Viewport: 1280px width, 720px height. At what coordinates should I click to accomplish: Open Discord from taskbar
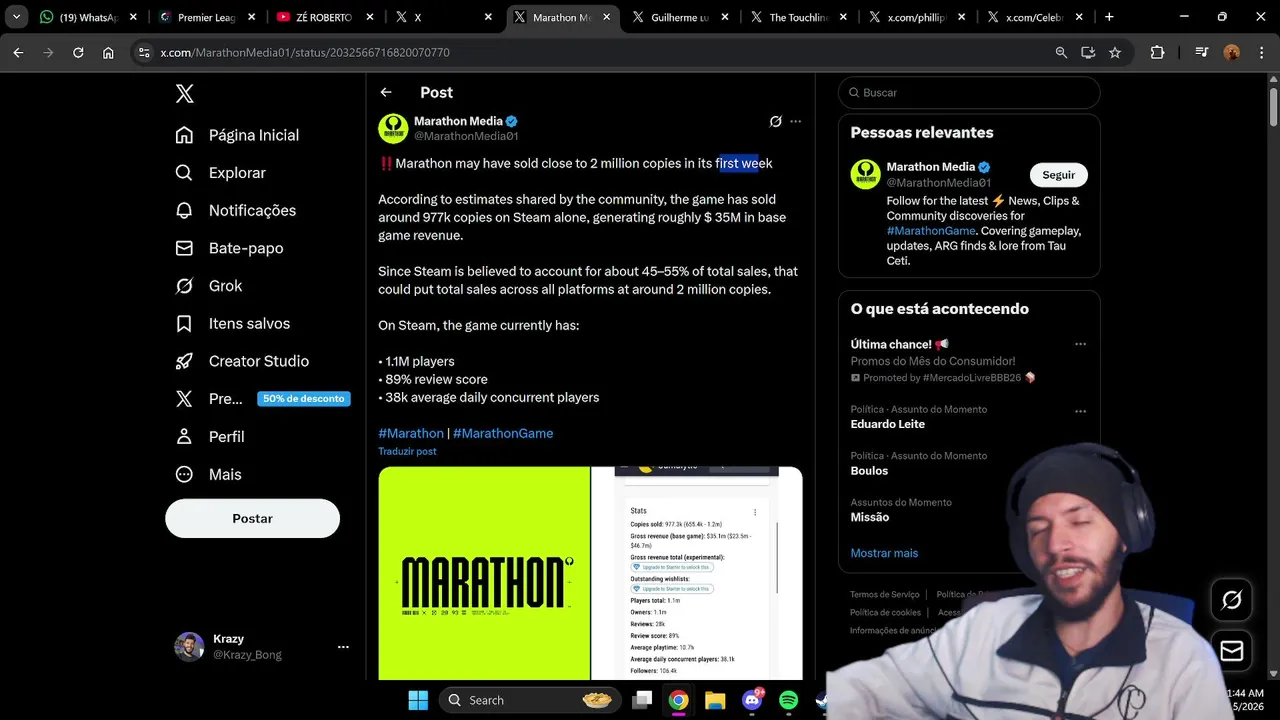(752, 700)
